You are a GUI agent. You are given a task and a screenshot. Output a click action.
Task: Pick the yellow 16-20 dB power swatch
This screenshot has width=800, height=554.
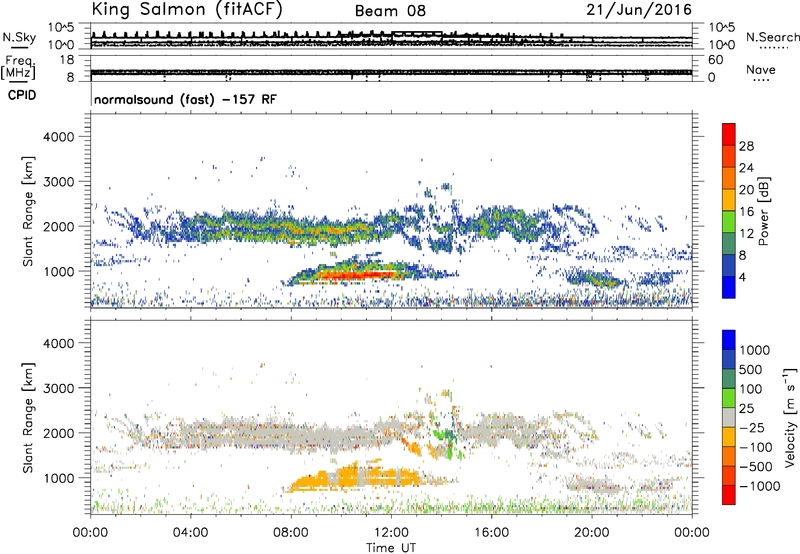pos(729,199)
